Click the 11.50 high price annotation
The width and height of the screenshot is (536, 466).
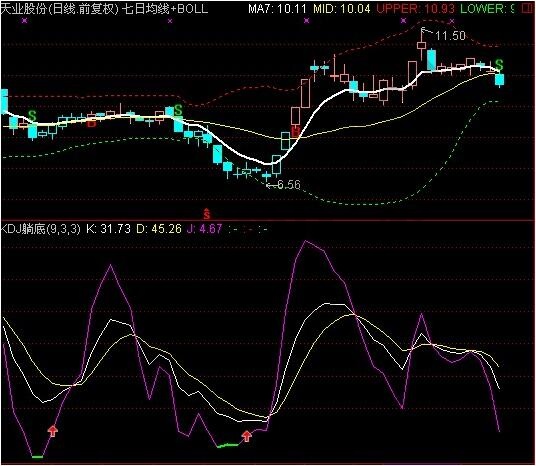tap(450, 36)
